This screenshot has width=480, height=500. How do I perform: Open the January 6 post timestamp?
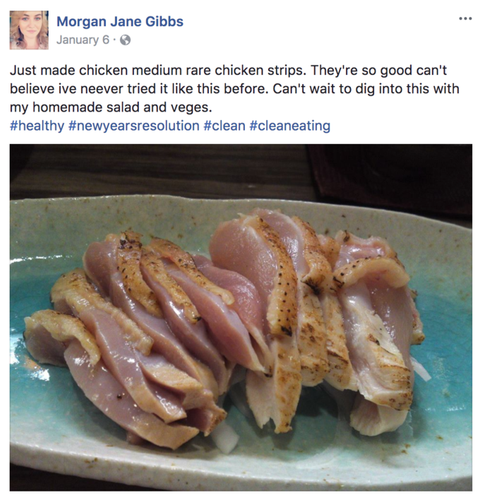pos(83,40)
